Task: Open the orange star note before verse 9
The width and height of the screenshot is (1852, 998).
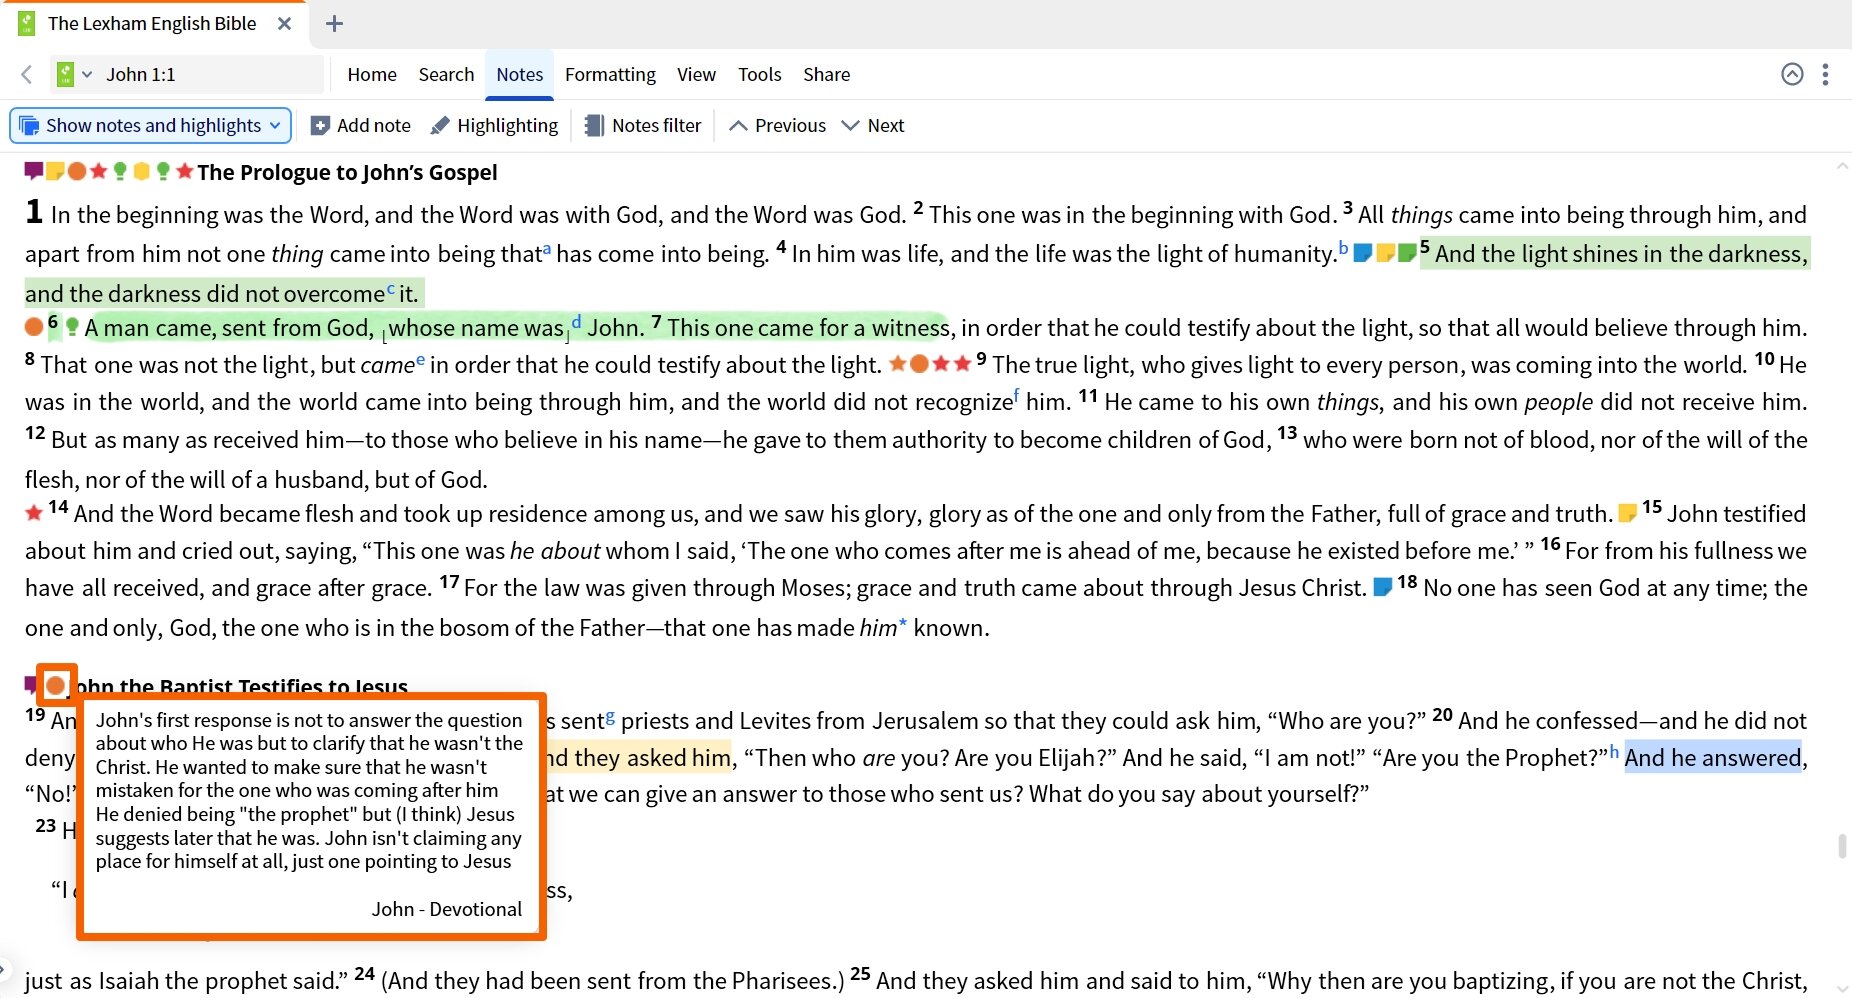Action: point(898,364)
